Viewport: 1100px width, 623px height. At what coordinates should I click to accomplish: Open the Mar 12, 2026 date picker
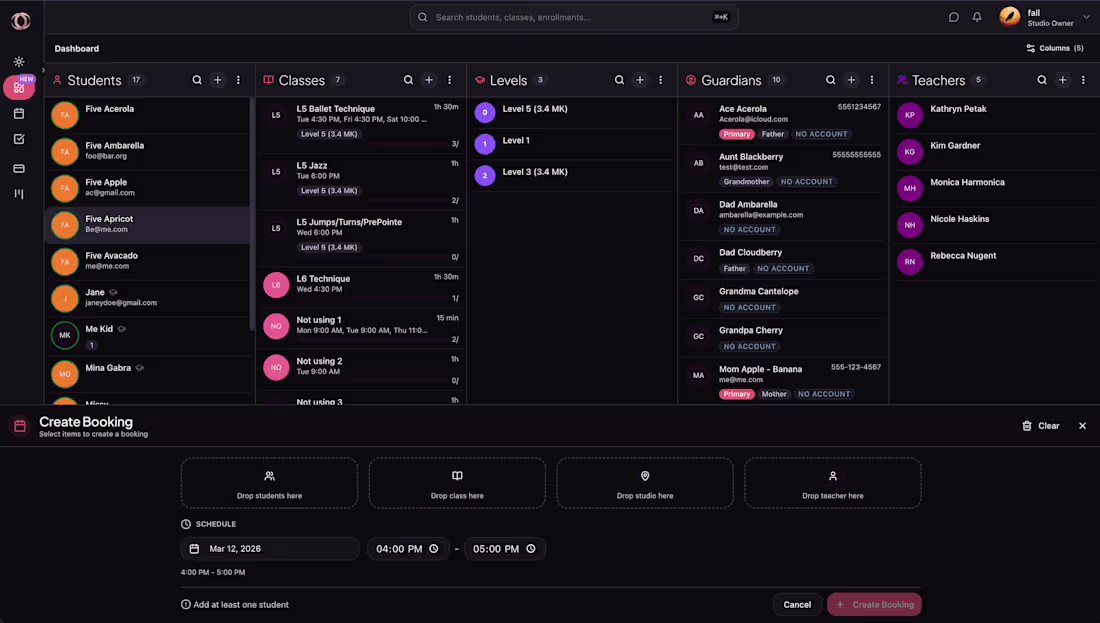[x=270, y=549]
